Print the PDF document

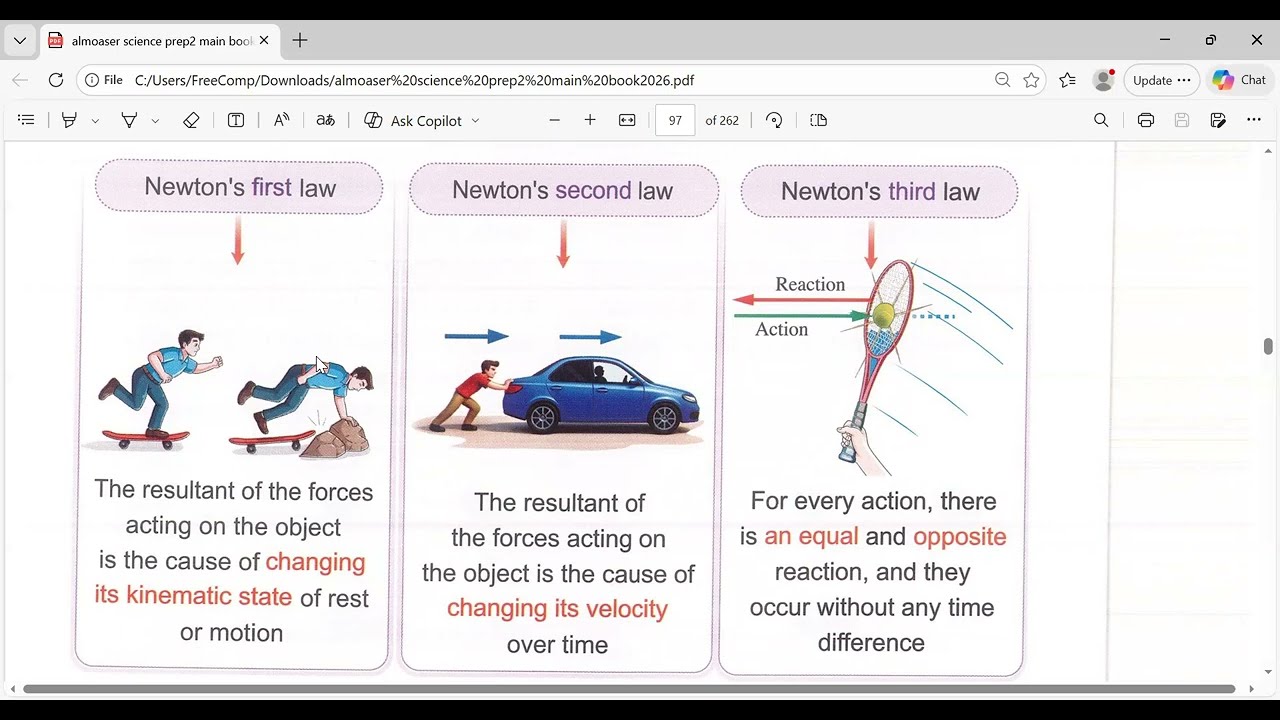point(1146,120)
